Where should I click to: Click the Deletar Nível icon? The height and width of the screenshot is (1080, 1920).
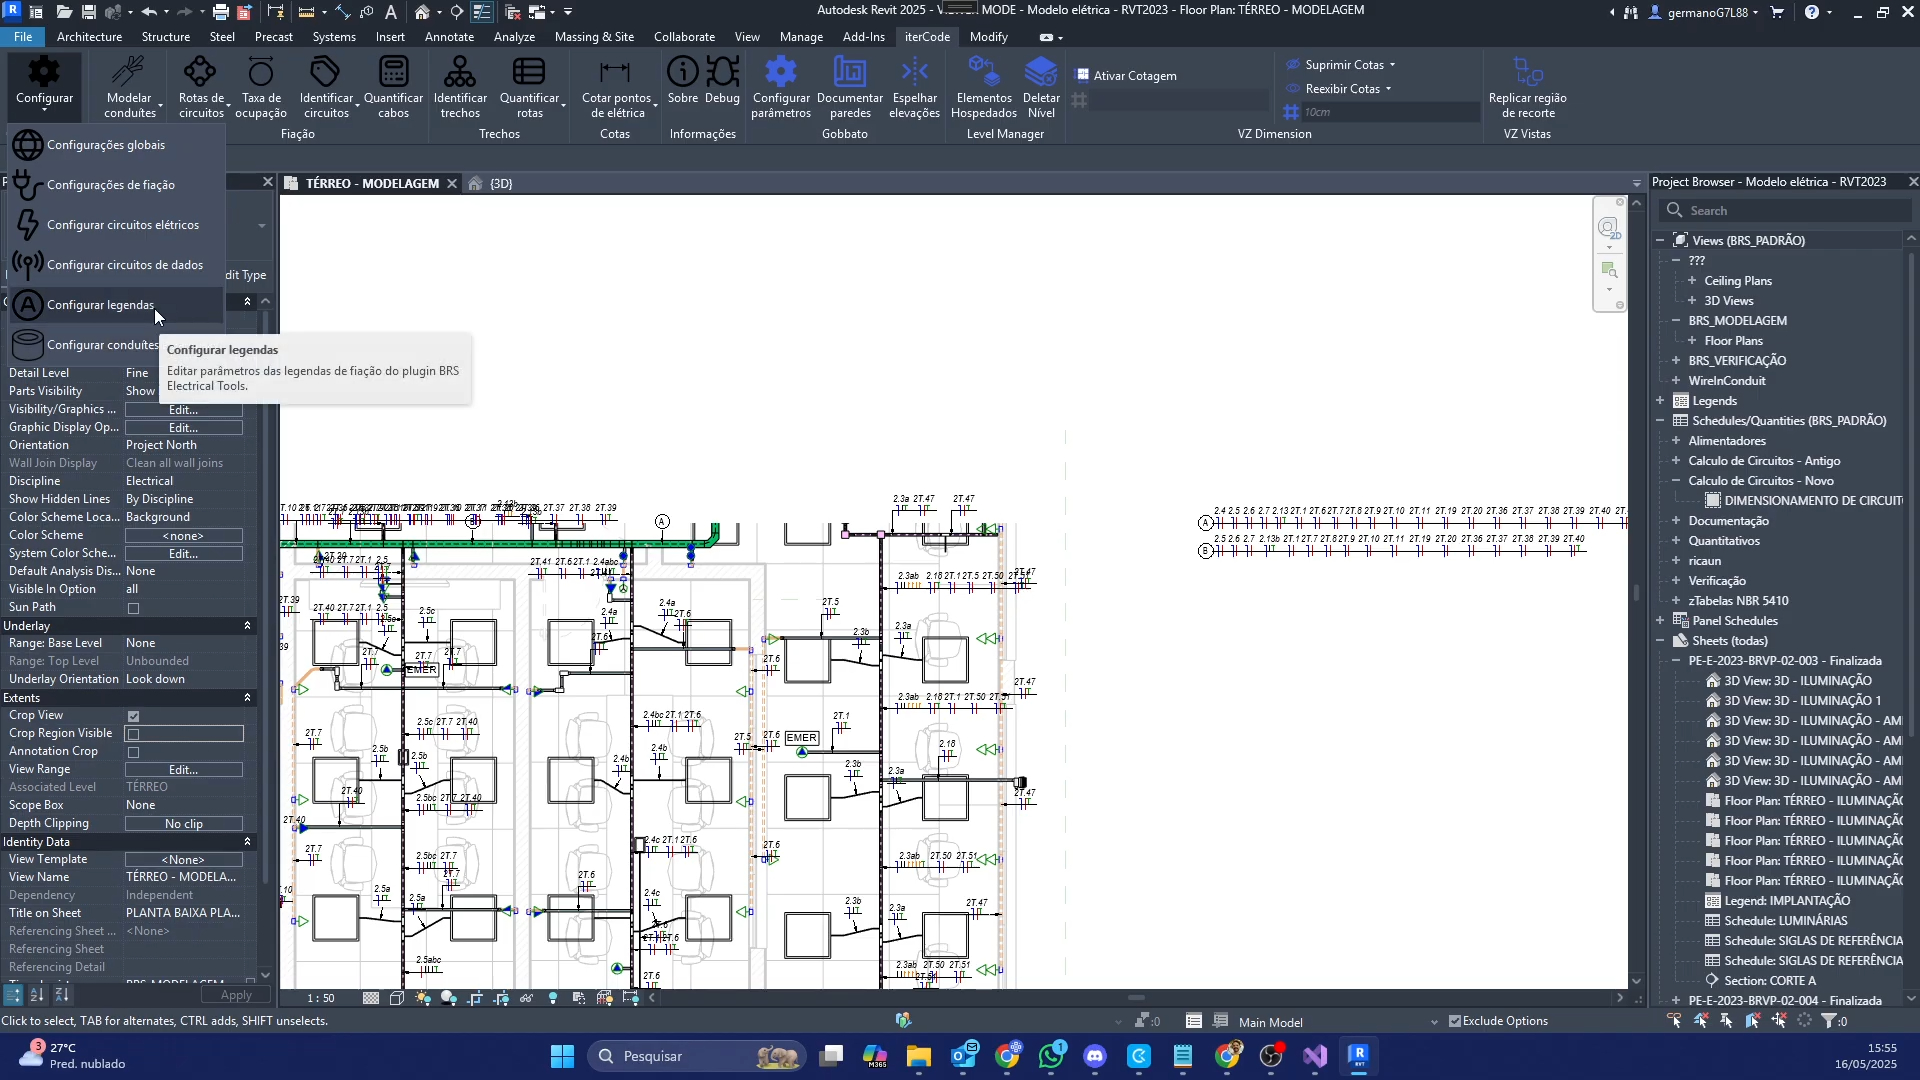(1041, 74)
